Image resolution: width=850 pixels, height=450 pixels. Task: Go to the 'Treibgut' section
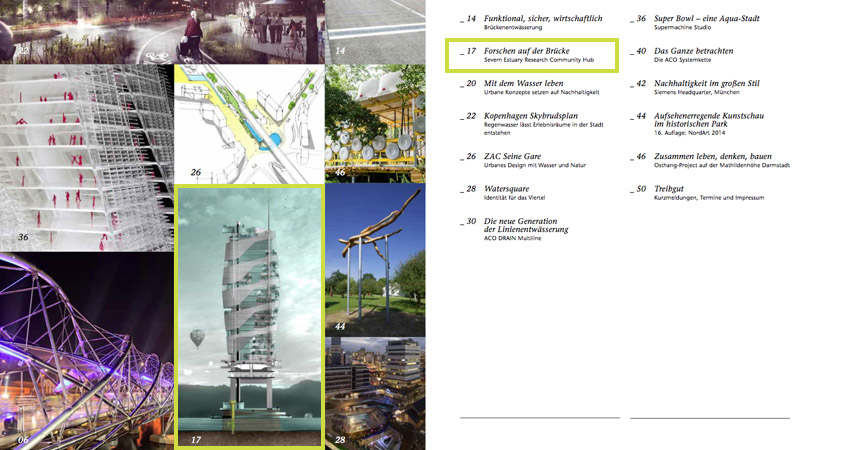668,189
